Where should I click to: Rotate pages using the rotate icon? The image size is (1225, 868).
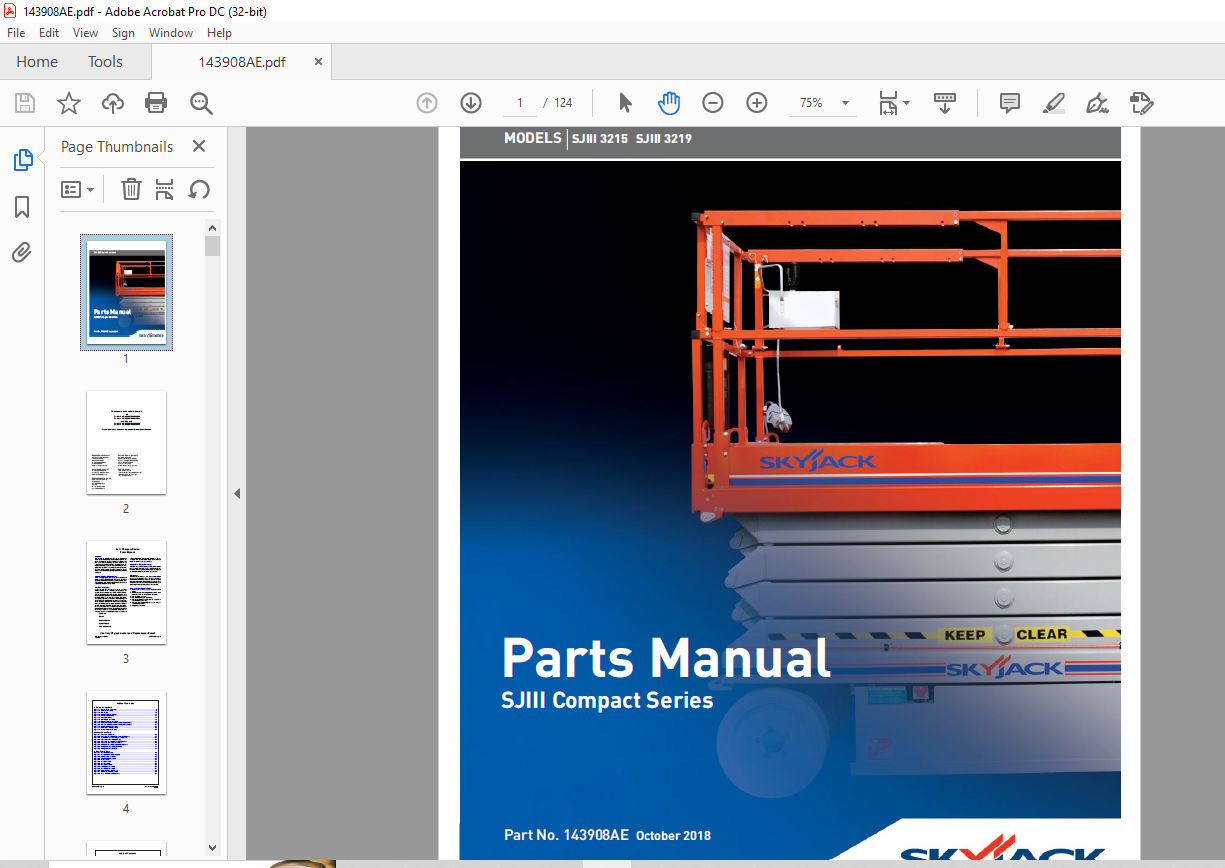point(199,189)
